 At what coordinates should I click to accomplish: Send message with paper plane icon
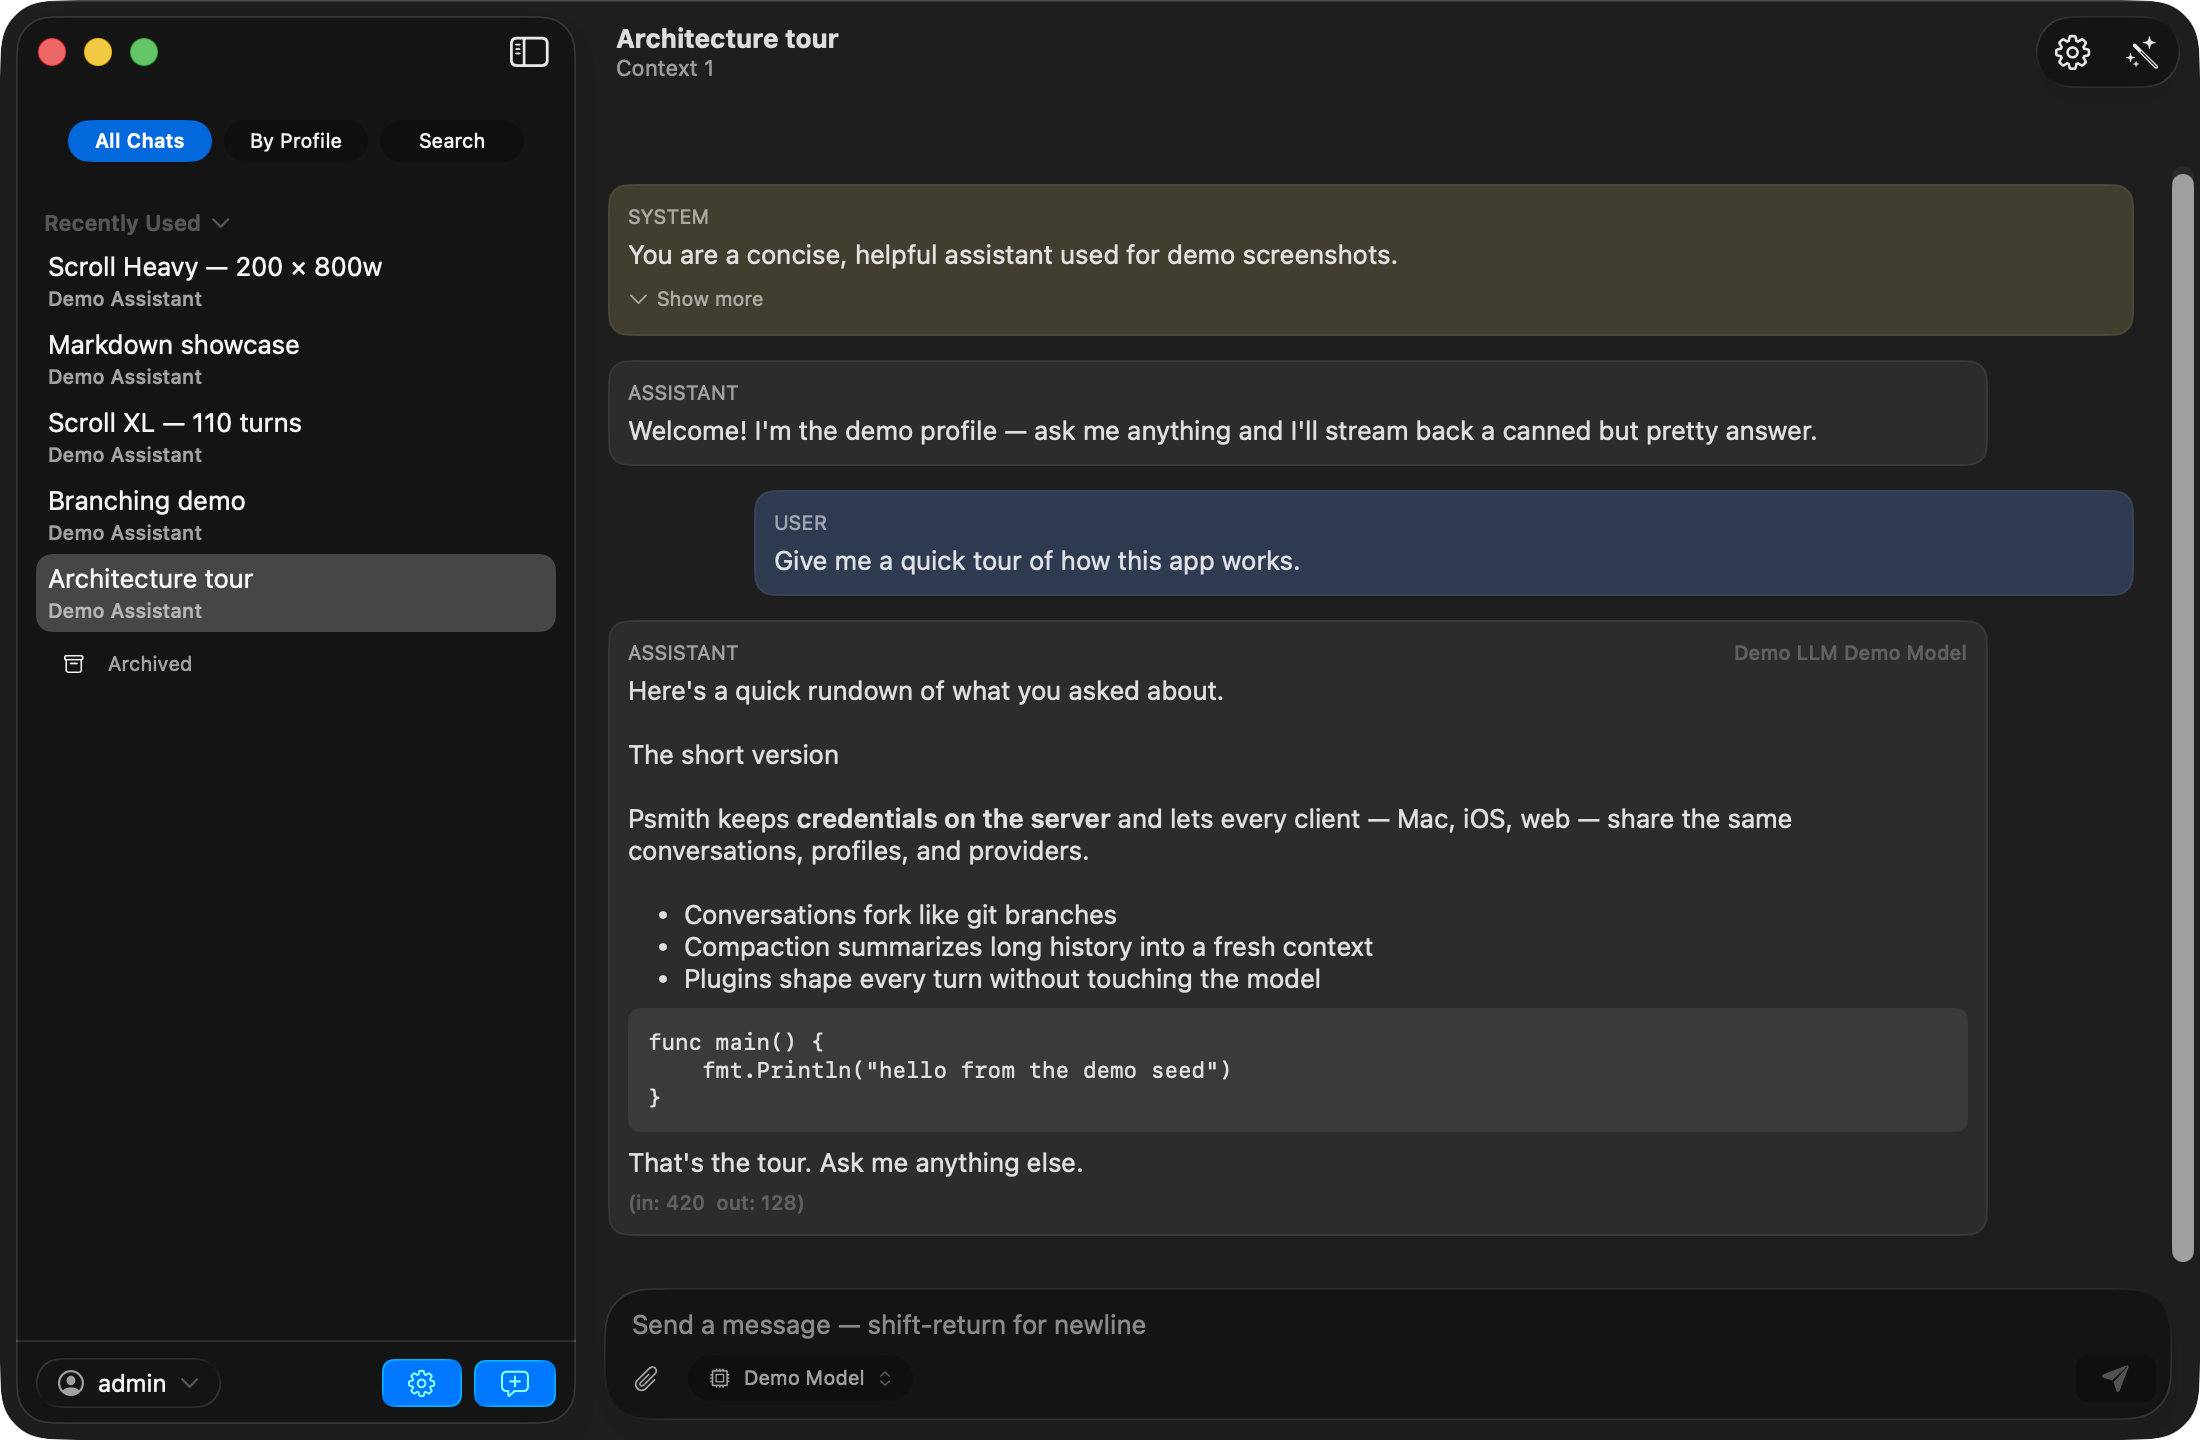click(x=2115, y=1378)
